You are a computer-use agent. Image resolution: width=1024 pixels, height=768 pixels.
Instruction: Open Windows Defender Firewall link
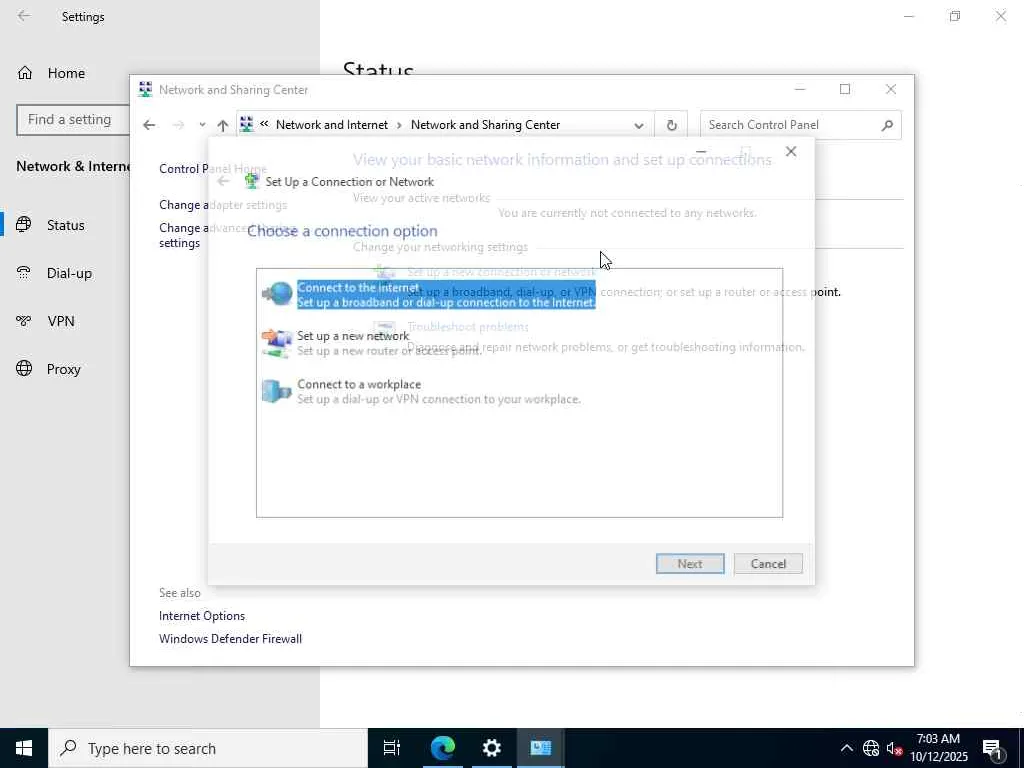230,639
